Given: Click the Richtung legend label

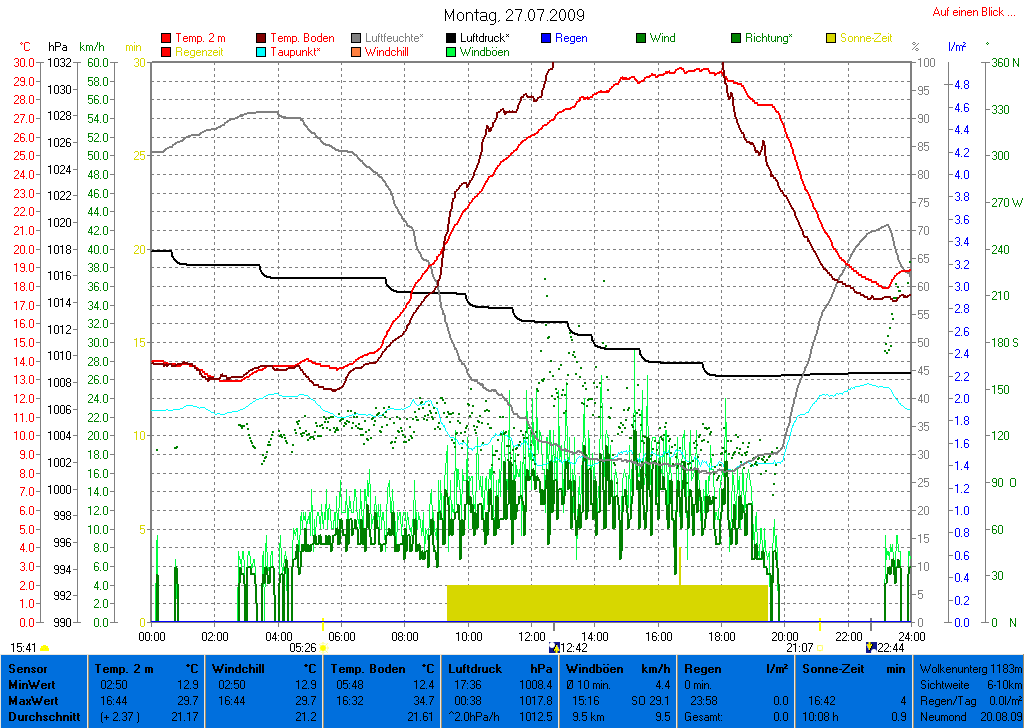Looking at the screenshot, I should 768,38.
